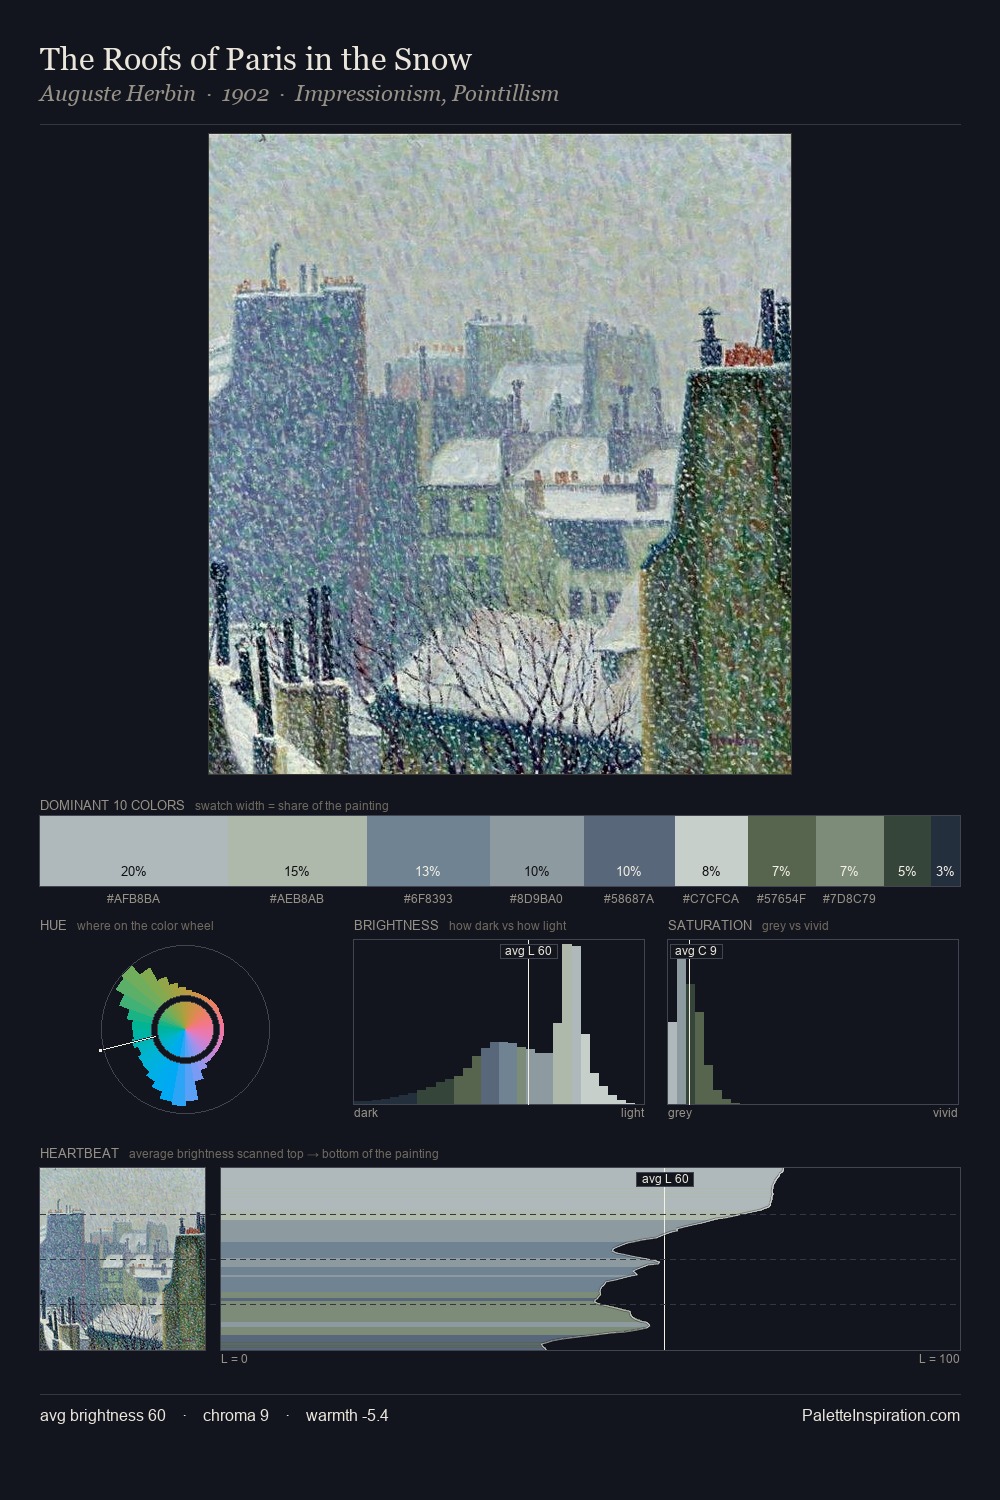1000x1500 pixels.
Task: Click the SATURATION section heading
Action: tap(710, 925)
